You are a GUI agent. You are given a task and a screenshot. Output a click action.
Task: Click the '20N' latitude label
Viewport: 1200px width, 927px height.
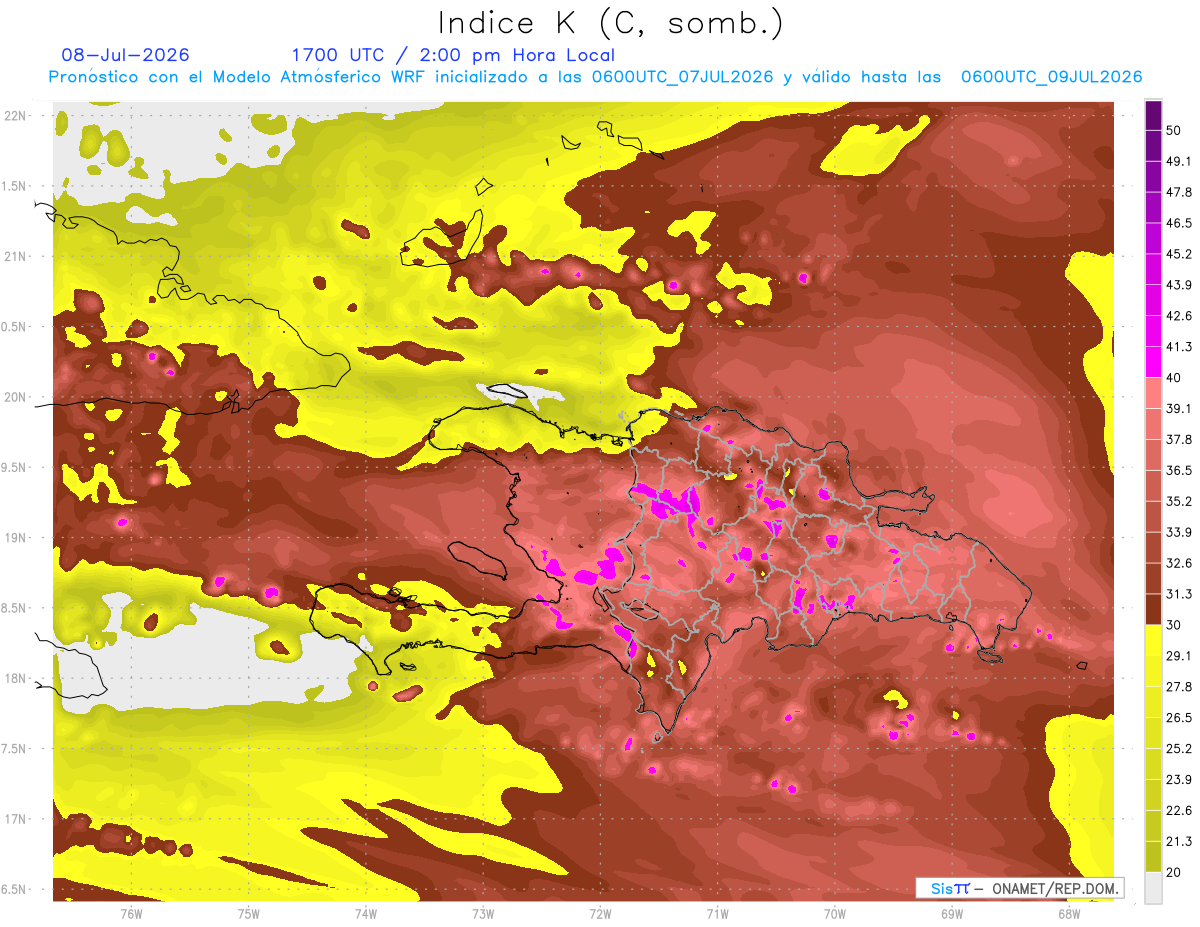pyautogui.click(x=16, y=397)
